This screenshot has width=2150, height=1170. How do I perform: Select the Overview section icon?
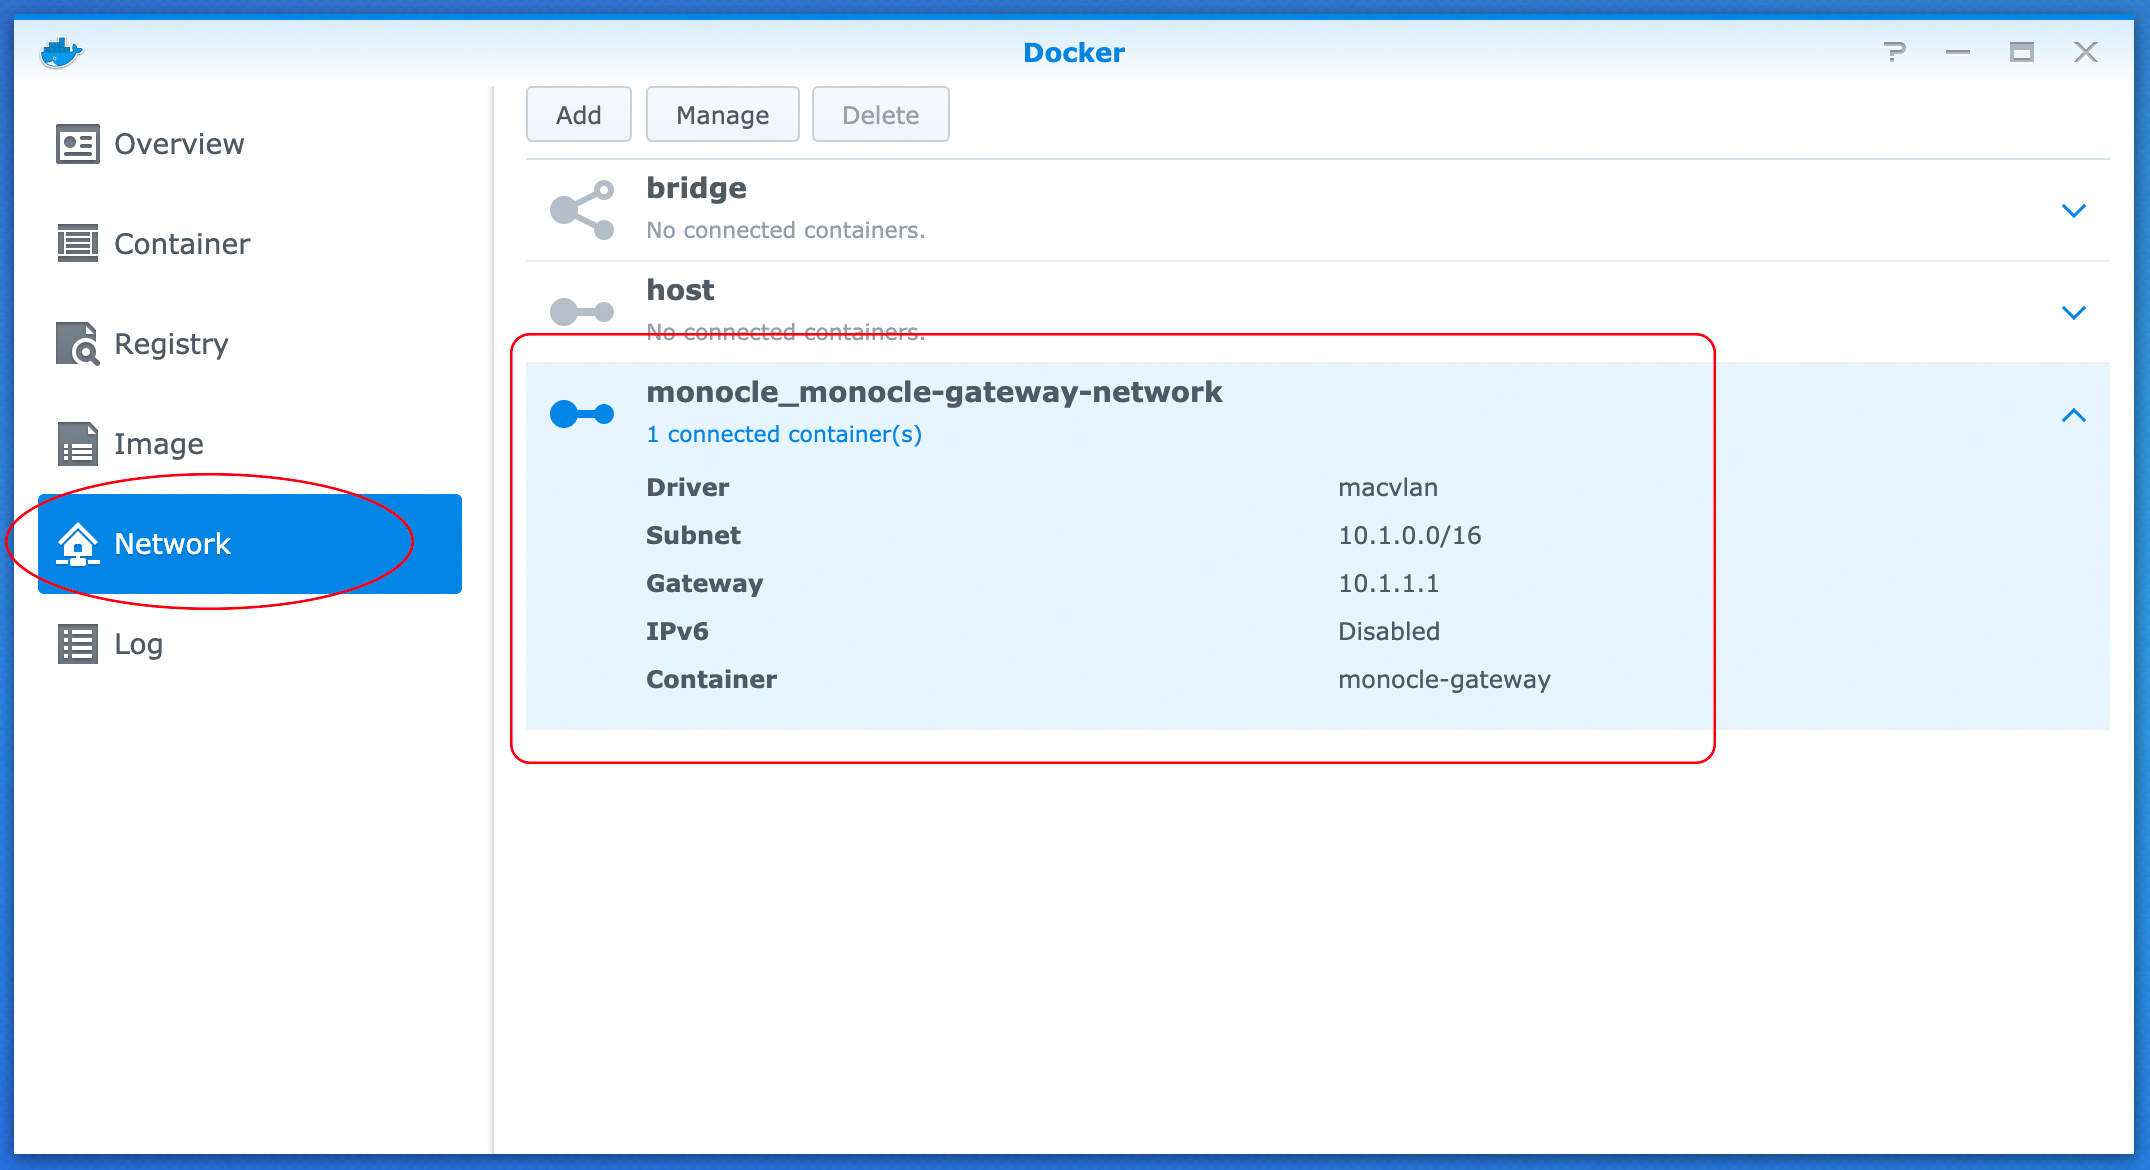(73, 143)
